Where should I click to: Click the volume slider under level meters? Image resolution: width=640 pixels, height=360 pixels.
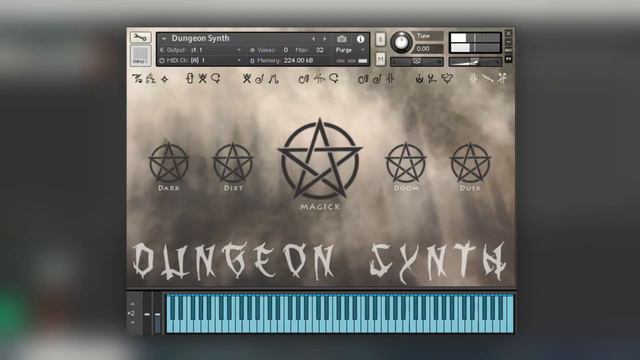click(475, 62)
